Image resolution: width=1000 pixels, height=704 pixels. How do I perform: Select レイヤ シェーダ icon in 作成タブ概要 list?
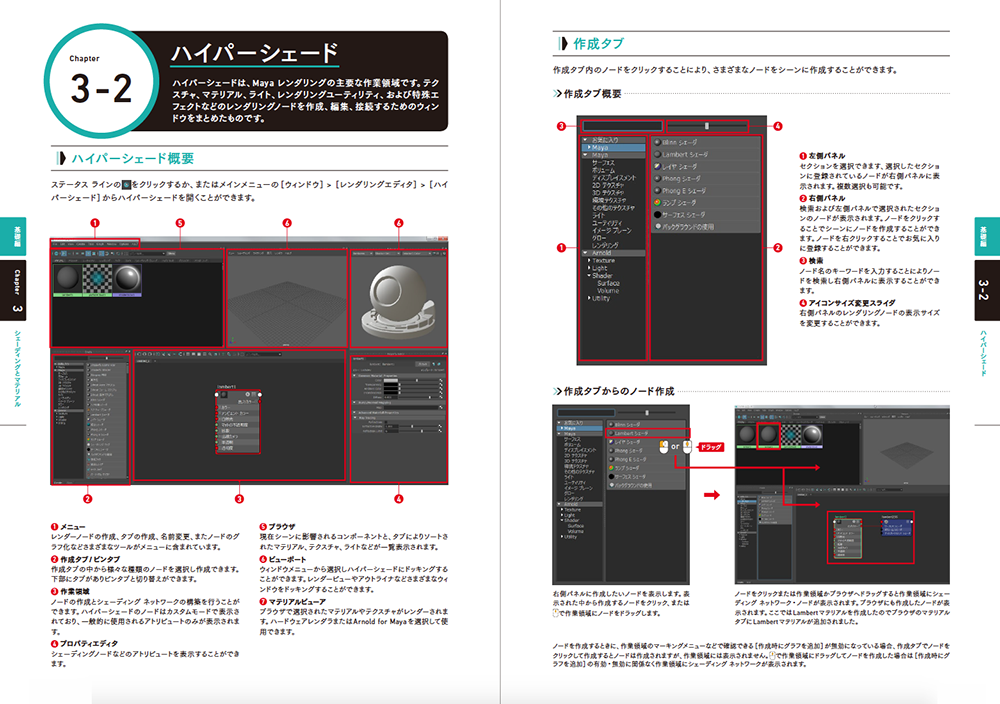(x=658, y=168)
